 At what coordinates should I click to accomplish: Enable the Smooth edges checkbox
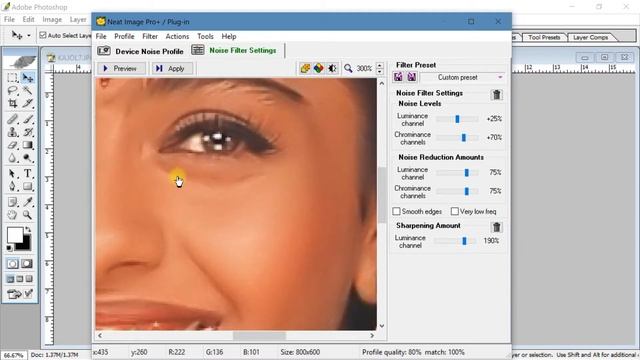coord(396,211)
